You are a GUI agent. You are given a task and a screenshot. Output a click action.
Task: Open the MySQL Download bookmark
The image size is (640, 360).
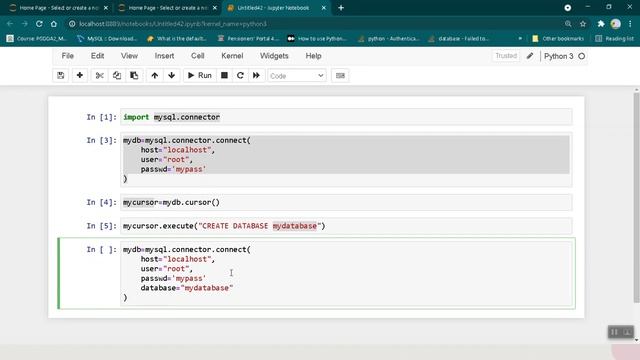[x=107, y=39]
